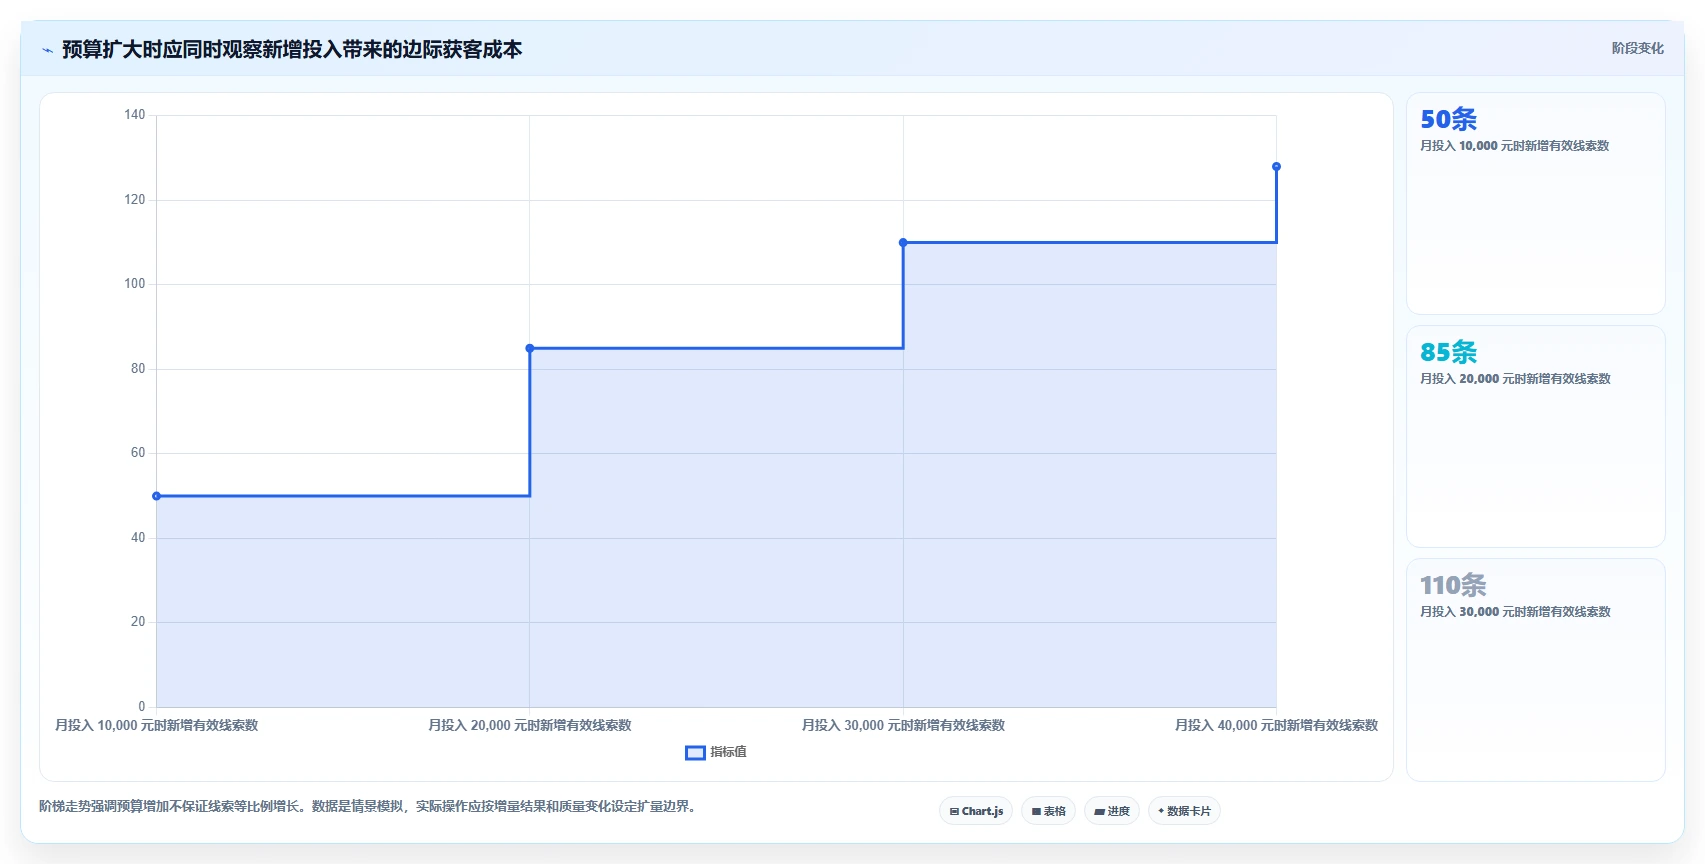Click the y-axis tick label 100

pos(134,284)
